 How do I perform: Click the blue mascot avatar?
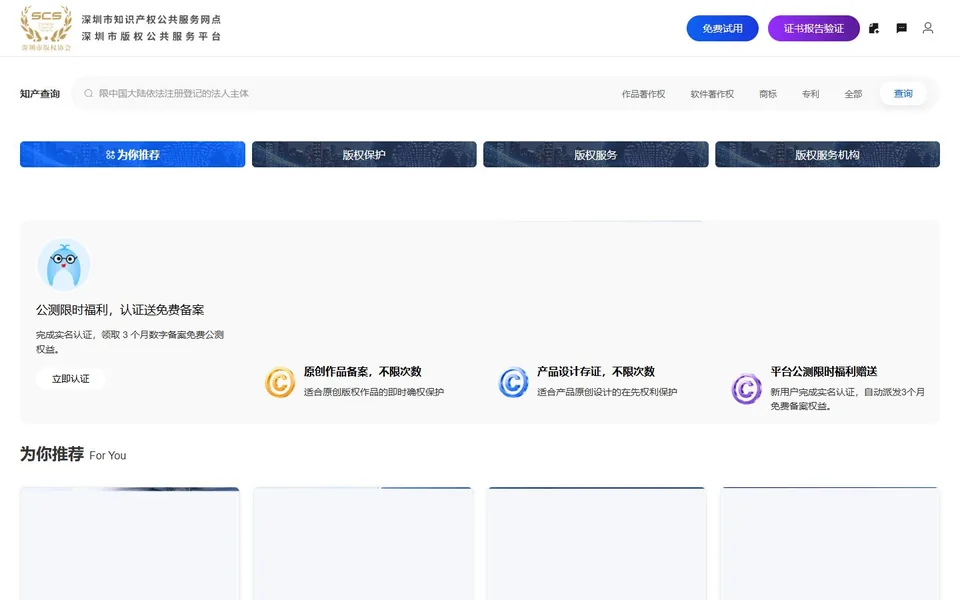[64, 265]
